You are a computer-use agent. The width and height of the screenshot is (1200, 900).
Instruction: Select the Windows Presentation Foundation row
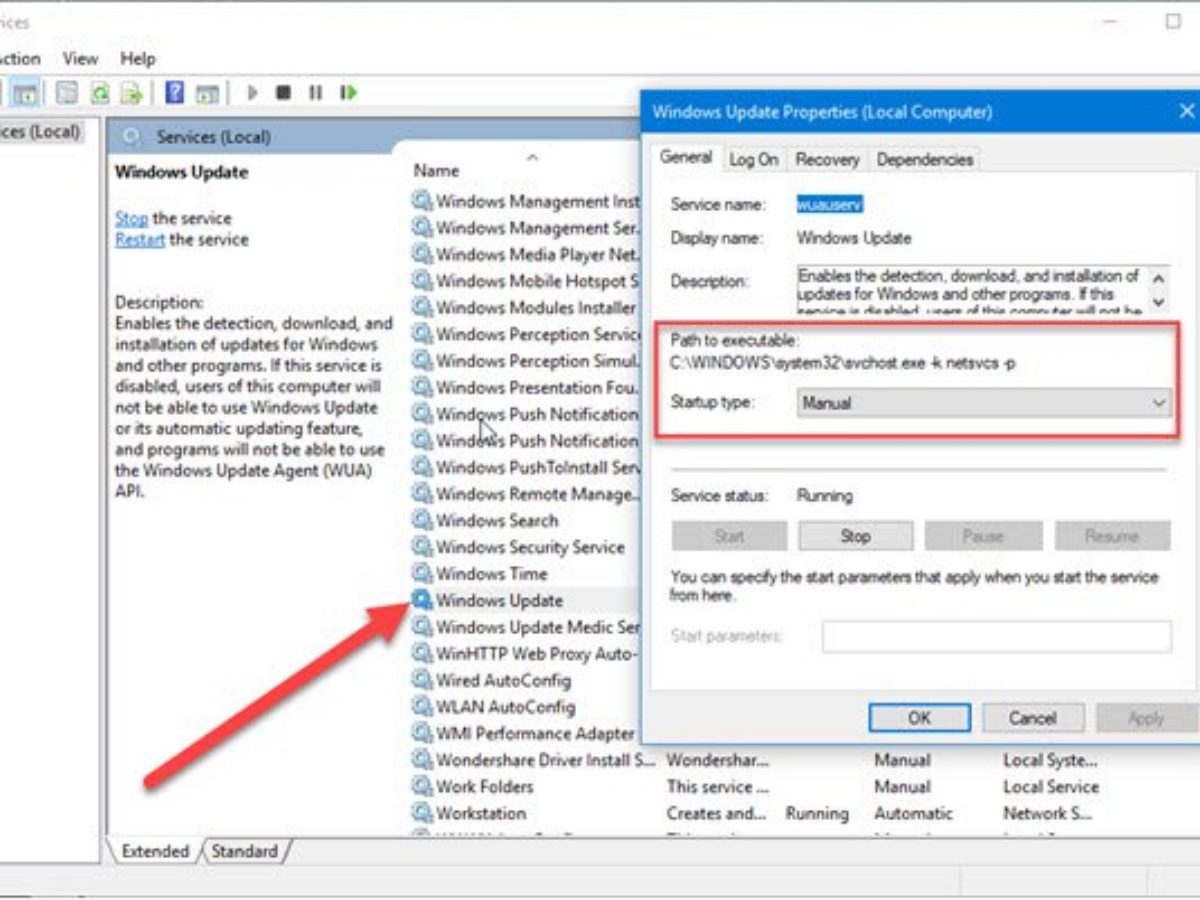(x=526, y=387)
